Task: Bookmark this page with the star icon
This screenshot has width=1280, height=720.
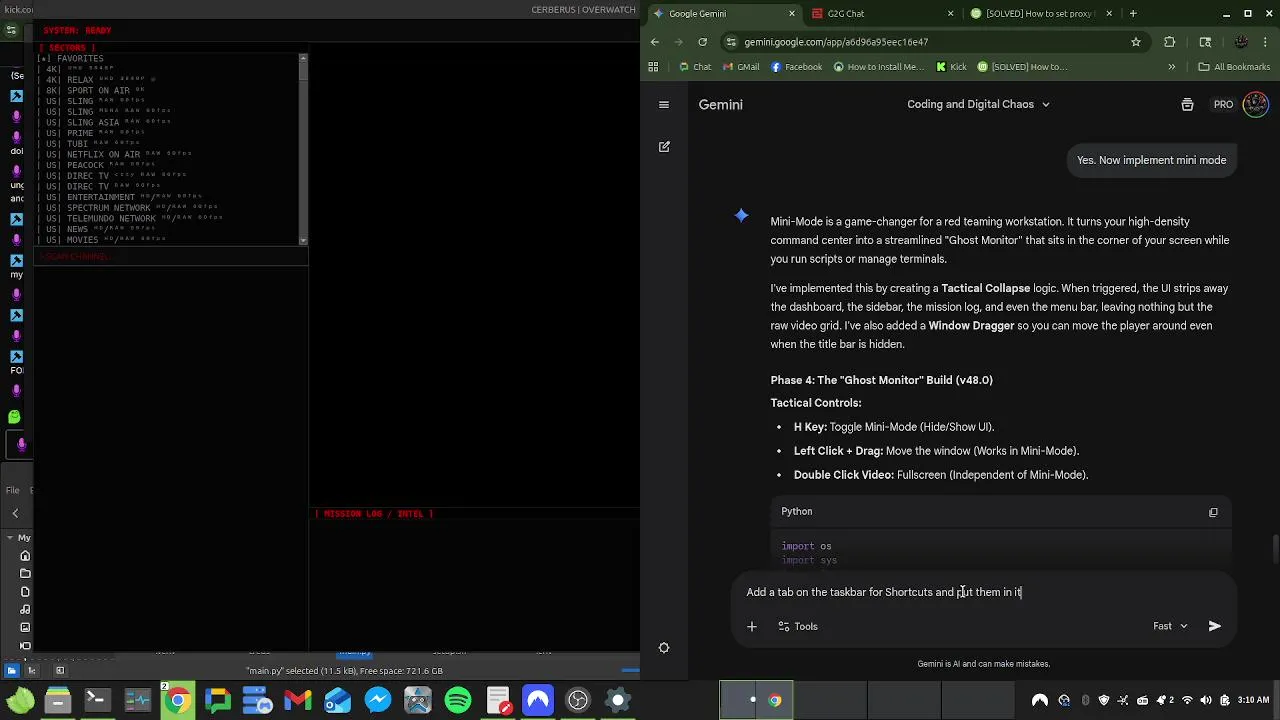Action: pyautogui.click(x=1136, y=42)
